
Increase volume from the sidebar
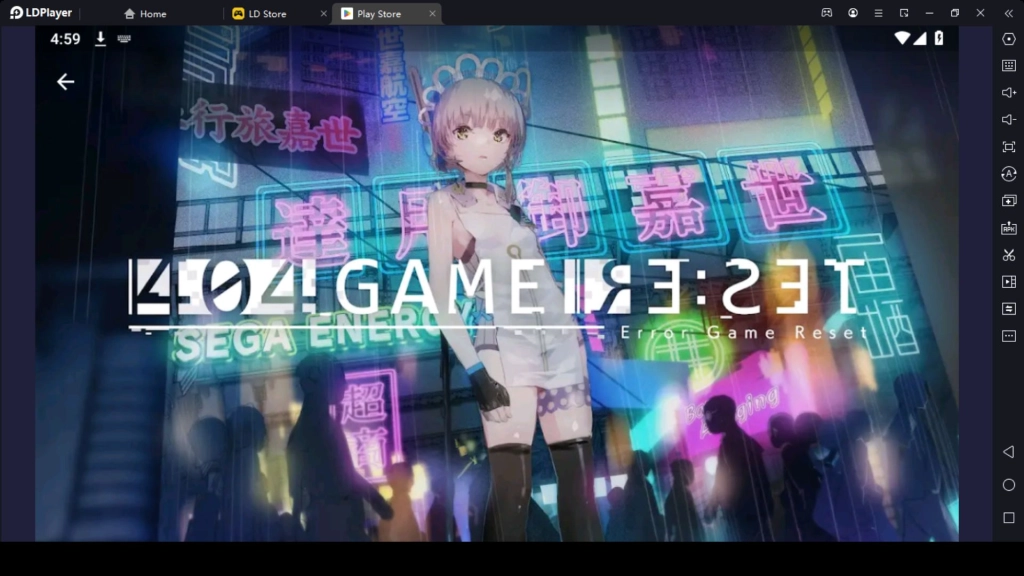tap(1008, 93)
